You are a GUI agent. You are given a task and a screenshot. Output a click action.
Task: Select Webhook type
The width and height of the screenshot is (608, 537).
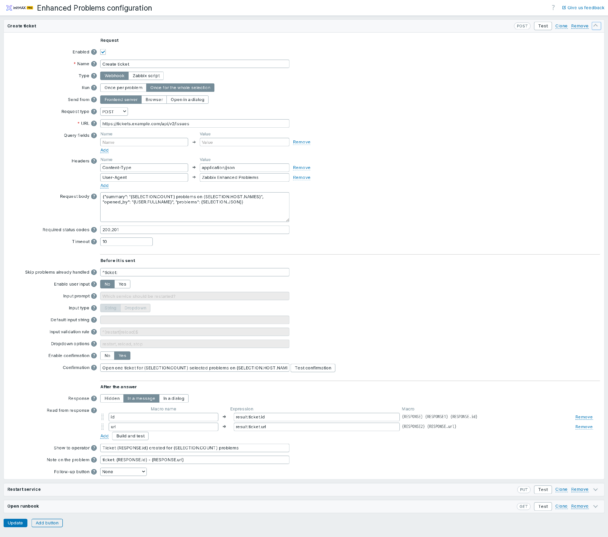pyautogui.click(x=114, y=76)
